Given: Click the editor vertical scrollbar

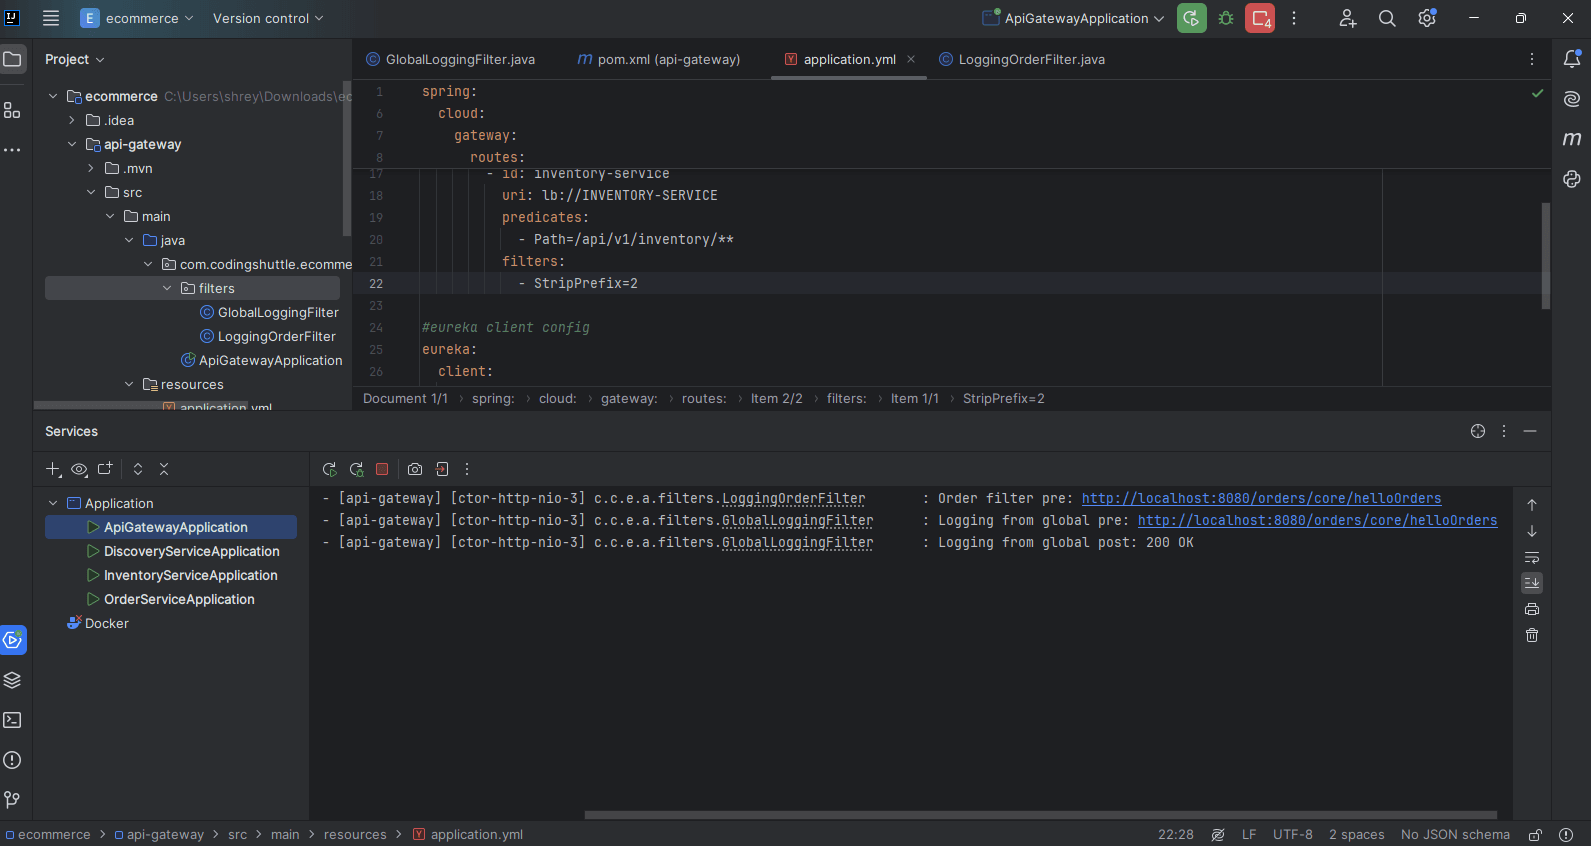Looking at the screenshot, I should [1546, 256].
